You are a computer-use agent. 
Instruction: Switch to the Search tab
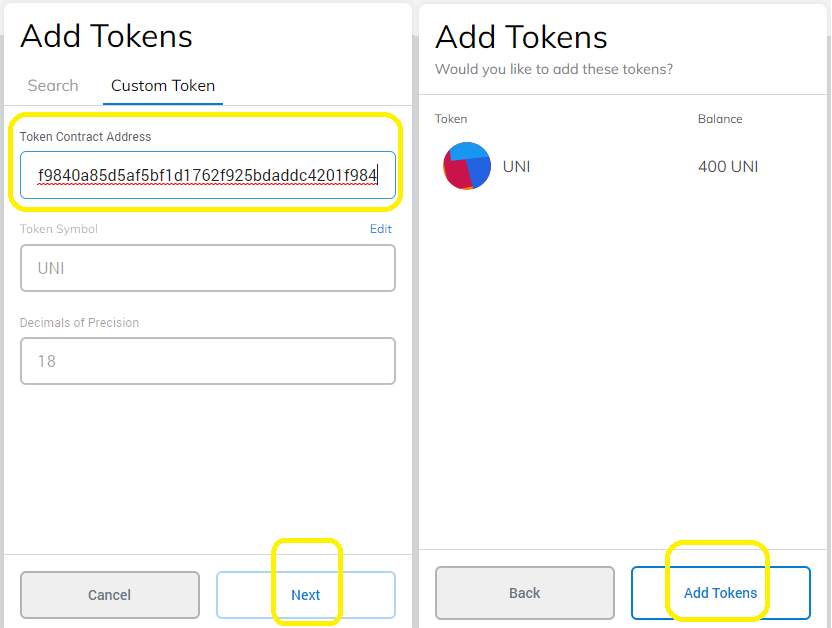[53, 86]
